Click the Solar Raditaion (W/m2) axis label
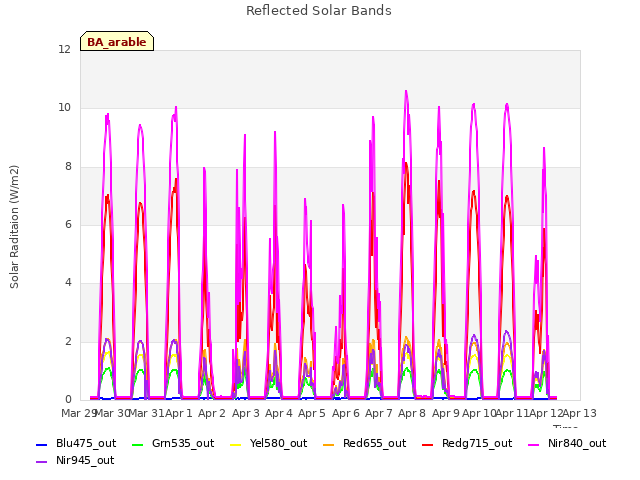The image size is (640, 480). pyautogui.click(x=14, y=227)
